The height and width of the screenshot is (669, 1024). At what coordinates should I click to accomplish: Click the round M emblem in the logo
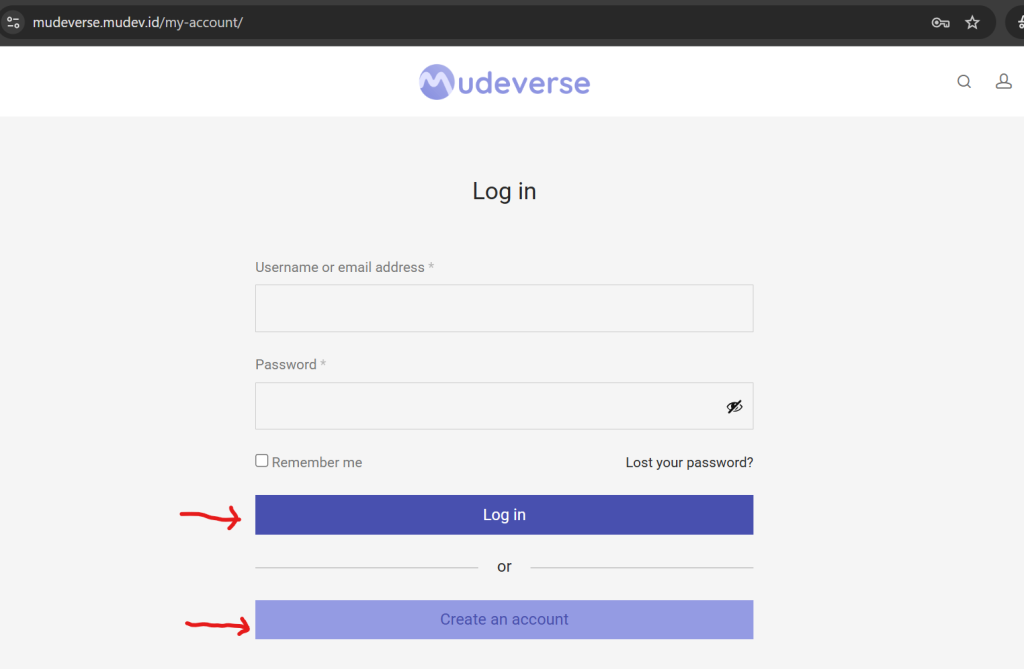[x=438, y=82]
